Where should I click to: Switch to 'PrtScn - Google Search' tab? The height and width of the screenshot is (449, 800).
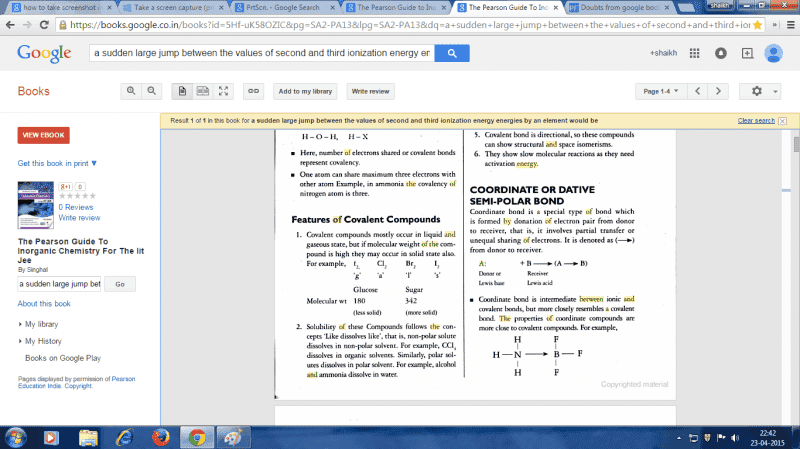tap(283, 8)
